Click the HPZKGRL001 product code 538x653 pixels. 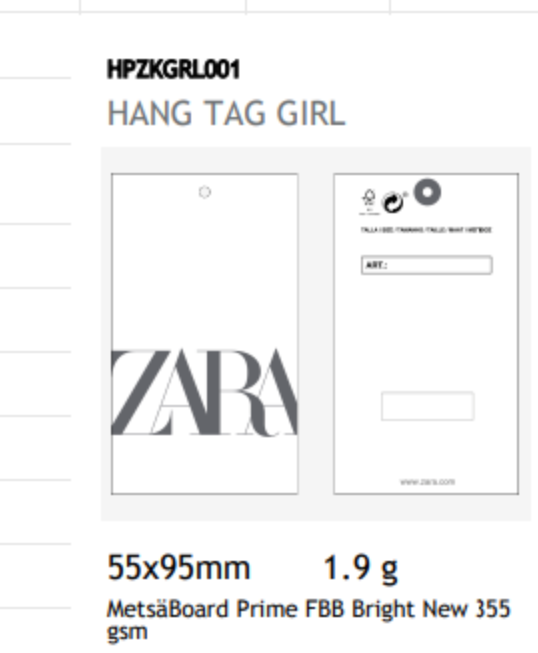coord(174,70)
